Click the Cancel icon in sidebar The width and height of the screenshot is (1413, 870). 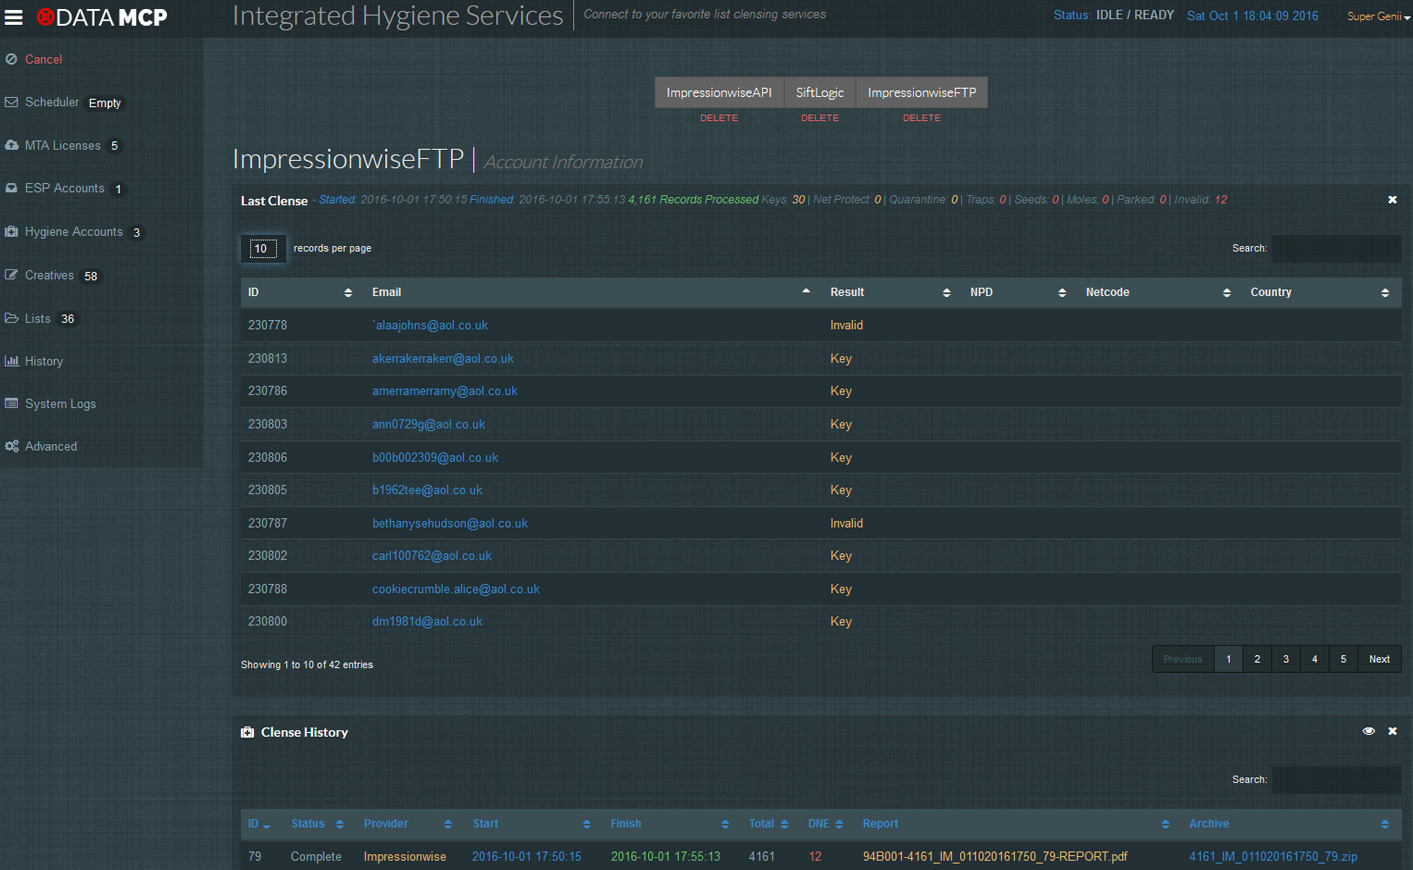pyautogui.click(x=11, y=59)
